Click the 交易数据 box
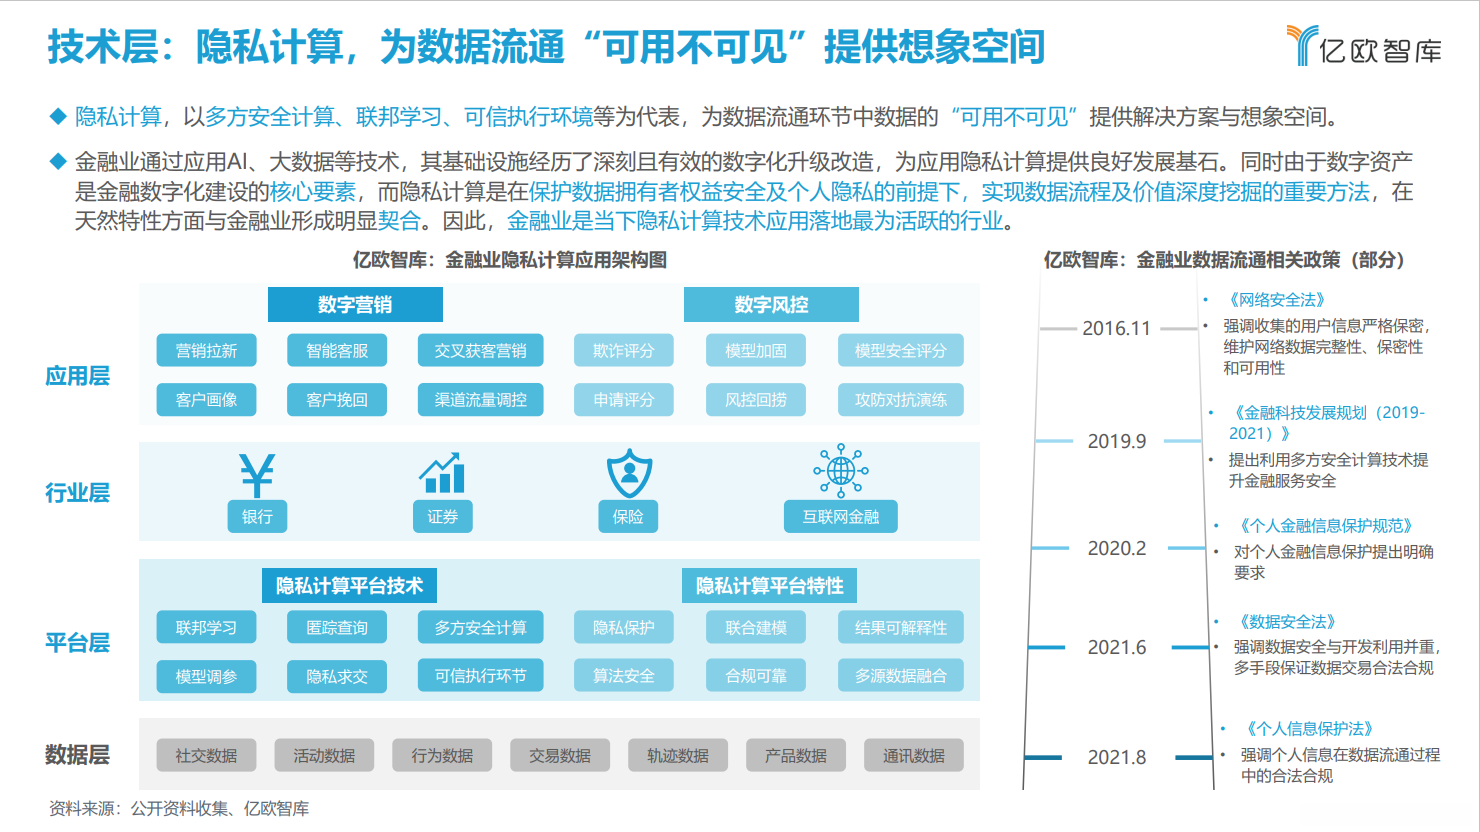Viewport: 1480px width, 832px height. pos(560,756)
